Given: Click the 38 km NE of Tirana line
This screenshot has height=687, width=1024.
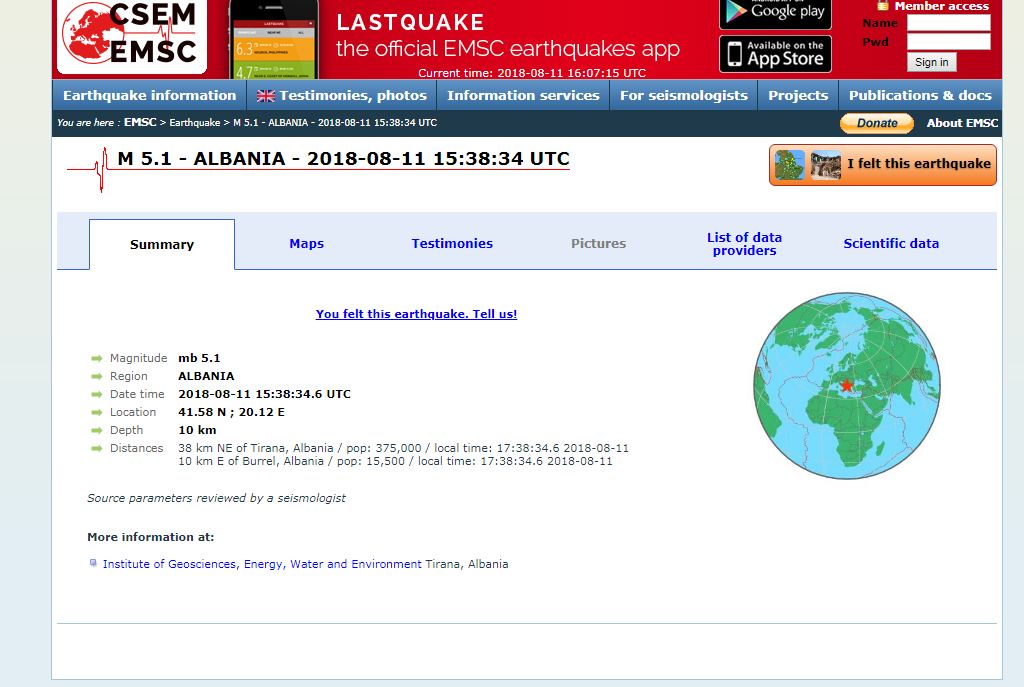Looking at the screenshot, I should 404,448.
